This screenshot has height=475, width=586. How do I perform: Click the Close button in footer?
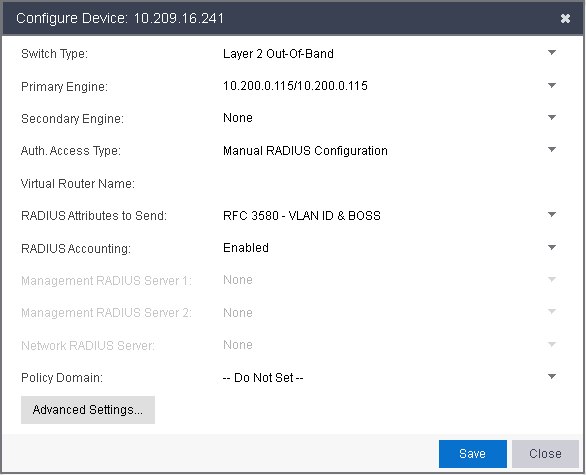(545, 454)
